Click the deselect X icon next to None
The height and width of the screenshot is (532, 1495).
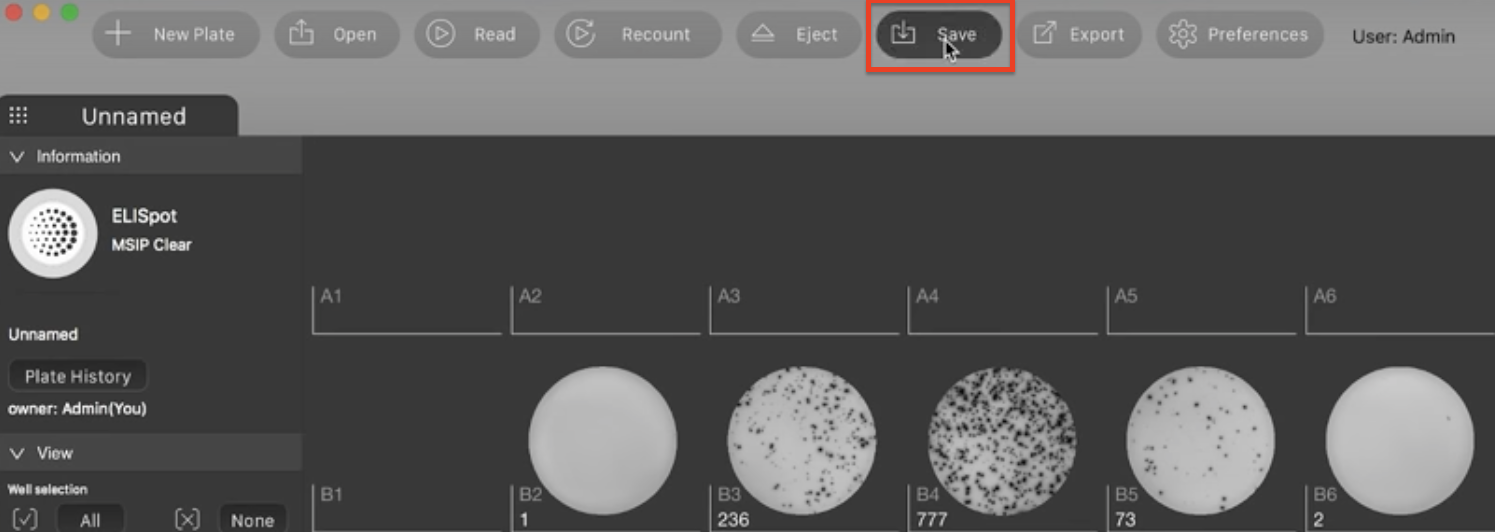pos(187,519)
